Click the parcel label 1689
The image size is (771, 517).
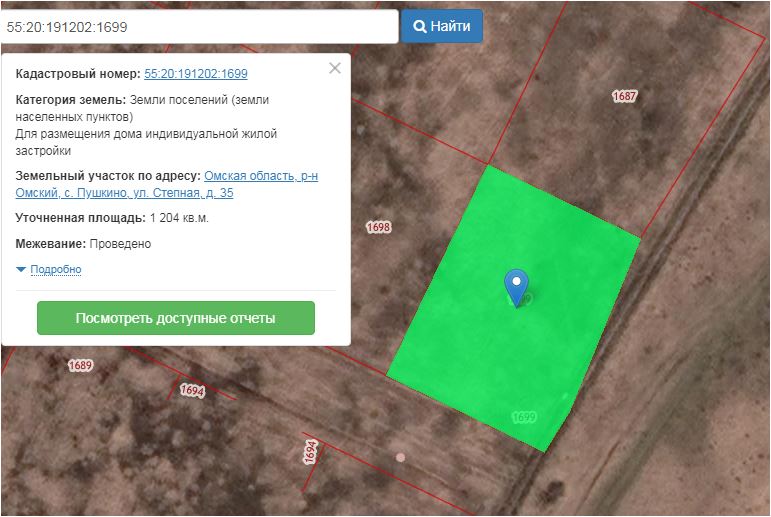(x=80, y=365)
